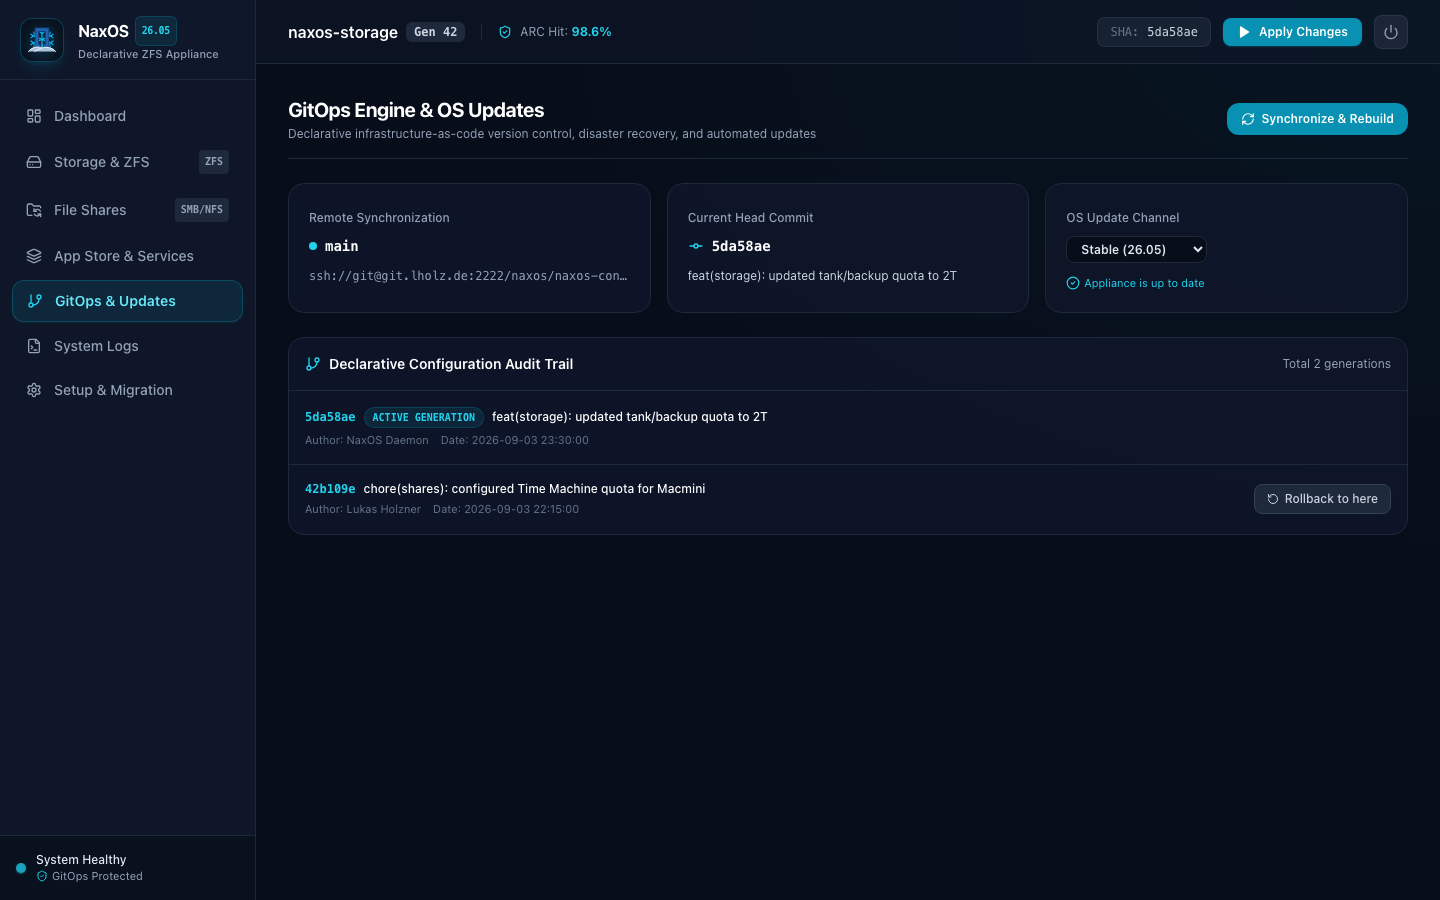The height and width of the screenshot is (900, 1440).
Task: Click the System Logs file icon
Action: tap(34, 346)
